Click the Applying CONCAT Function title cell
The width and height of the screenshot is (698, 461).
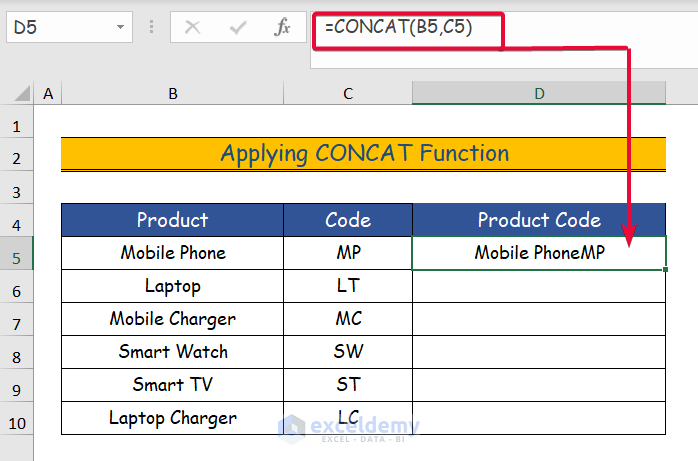click(363, 154)
